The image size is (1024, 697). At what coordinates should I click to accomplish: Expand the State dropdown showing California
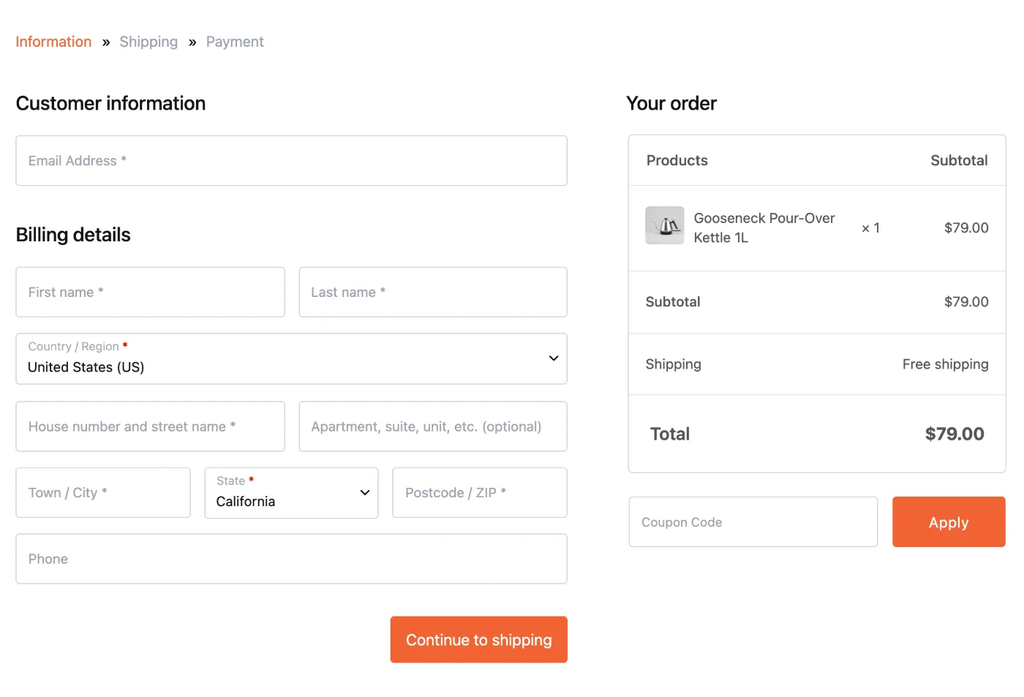pyautogui.click(x=291, y=493)
